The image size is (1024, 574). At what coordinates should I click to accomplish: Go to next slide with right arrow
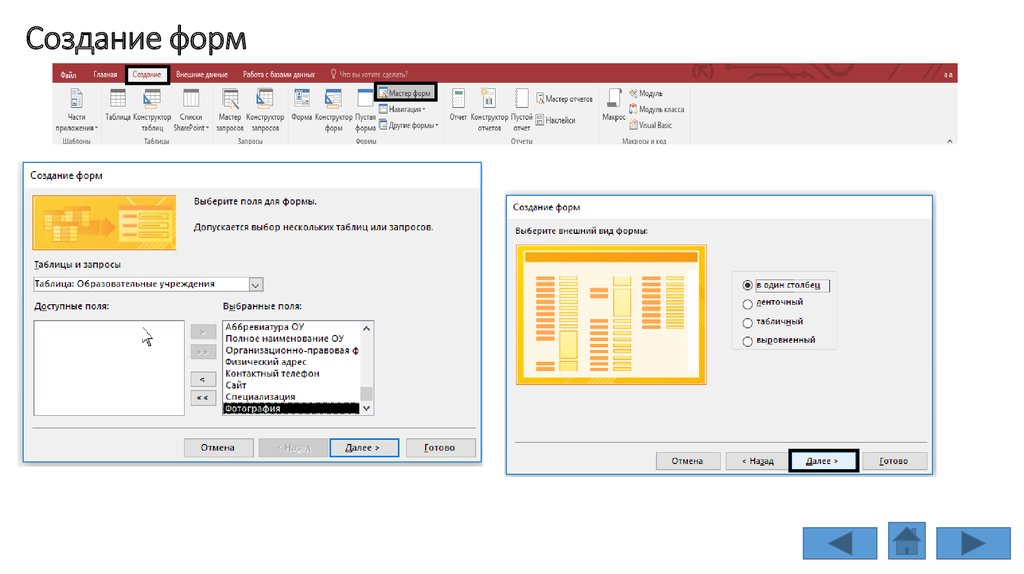[x=973, y=543]
